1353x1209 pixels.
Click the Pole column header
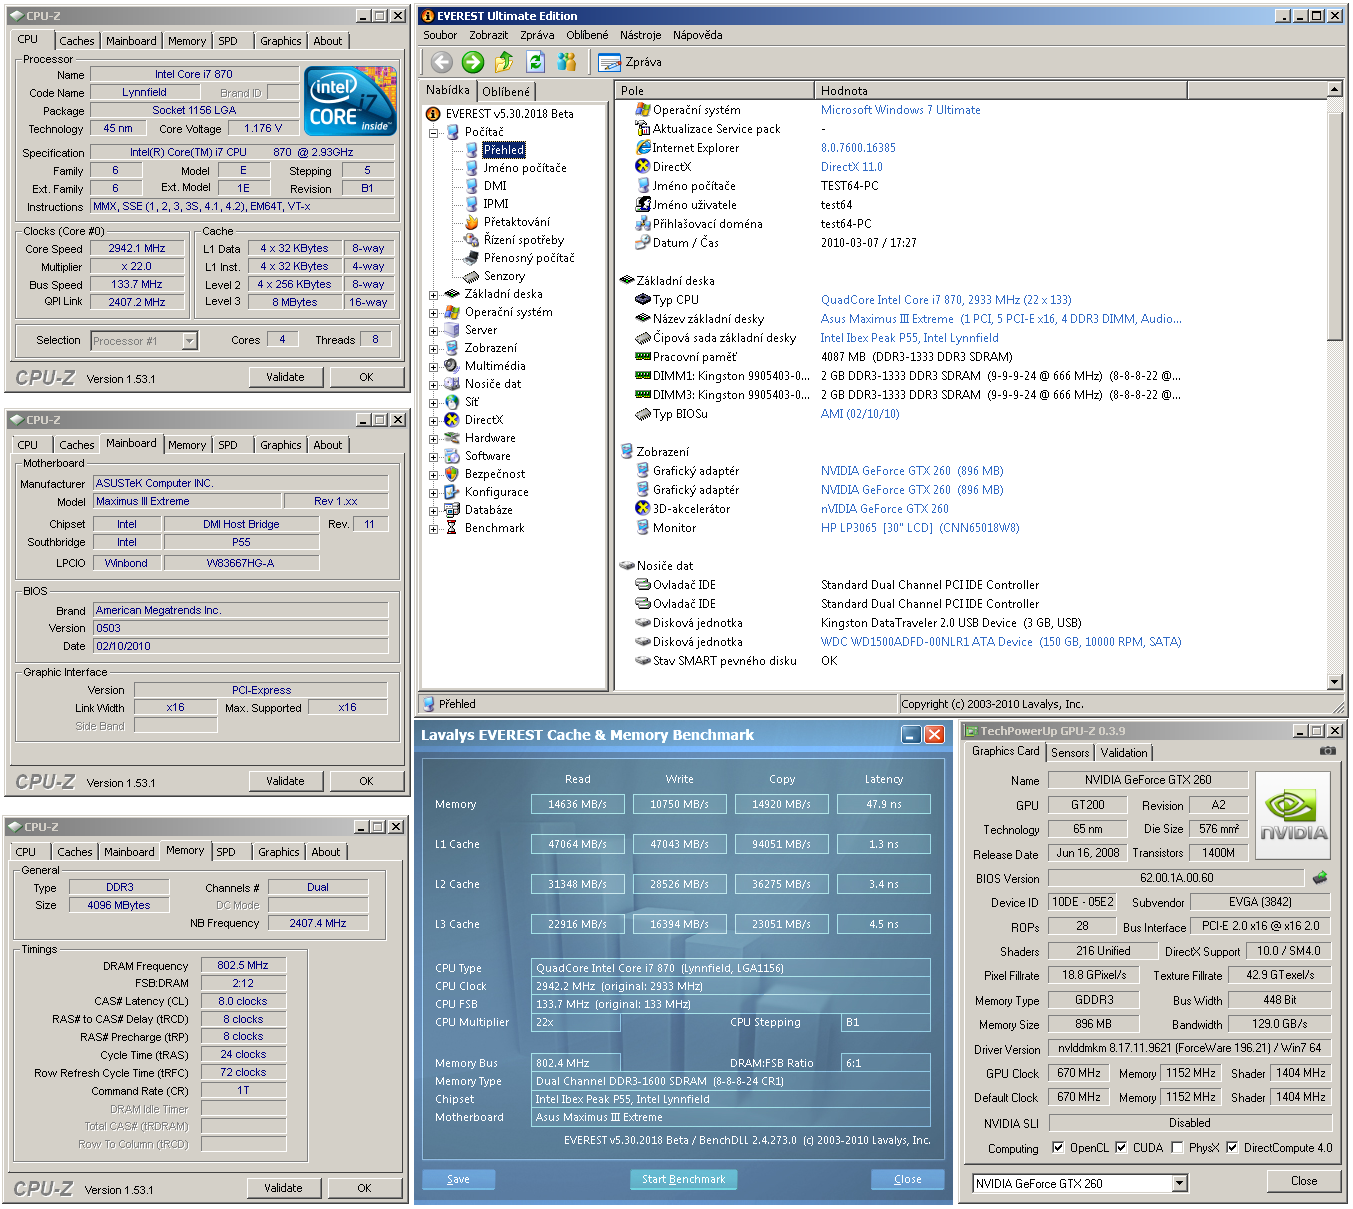(x=714, y=90)
